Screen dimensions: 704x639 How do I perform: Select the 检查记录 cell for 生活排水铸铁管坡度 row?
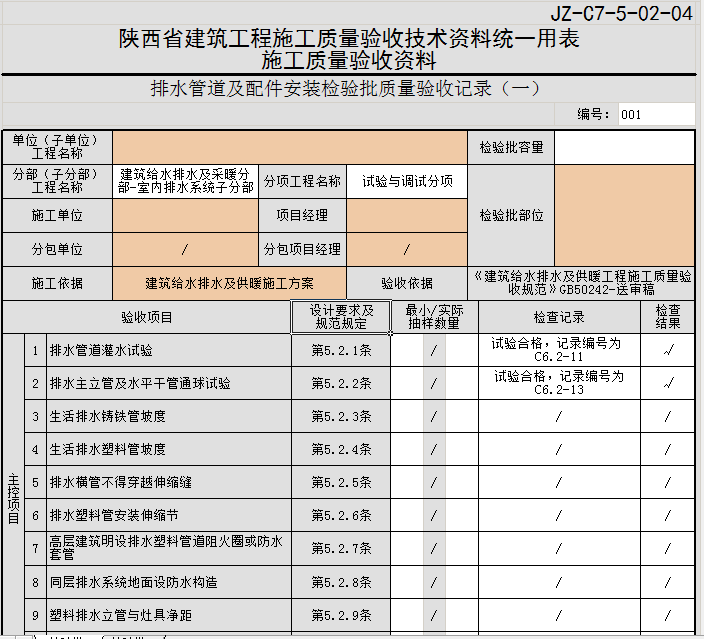click(559, 416)
